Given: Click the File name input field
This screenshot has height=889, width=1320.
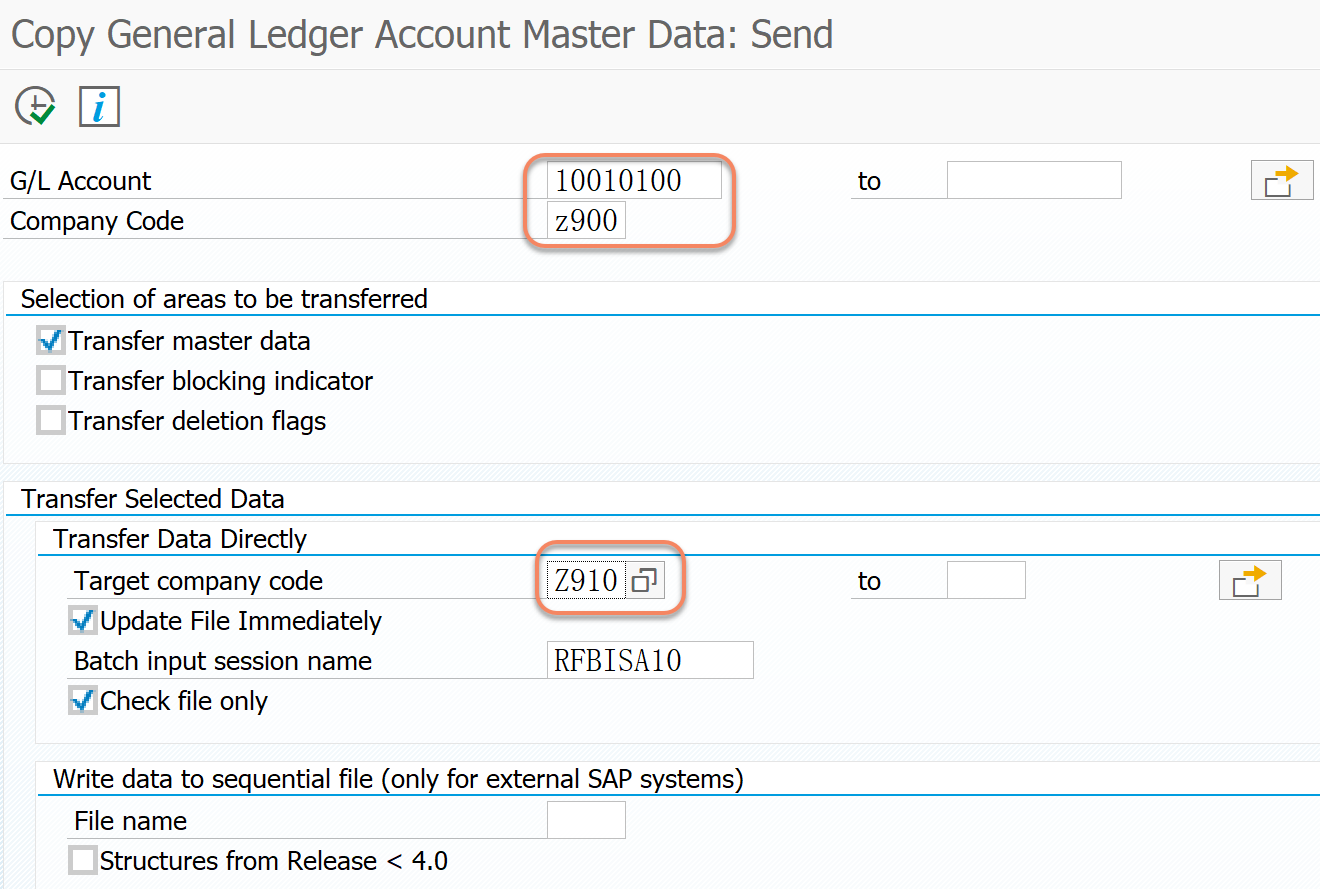Looking at the screenshot, I should pos(586,819).
